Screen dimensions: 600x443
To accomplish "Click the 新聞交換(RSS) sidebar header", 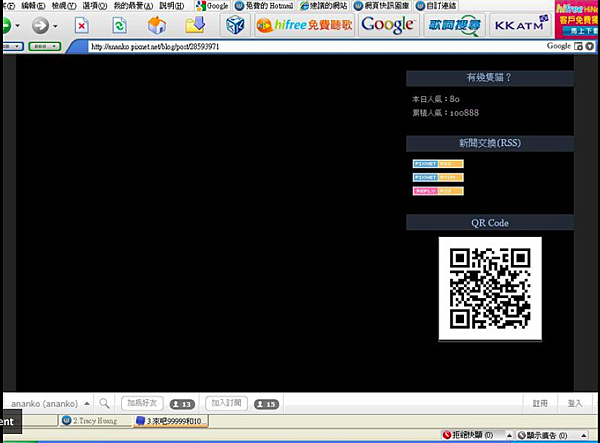I will click(x=489, y=143).
